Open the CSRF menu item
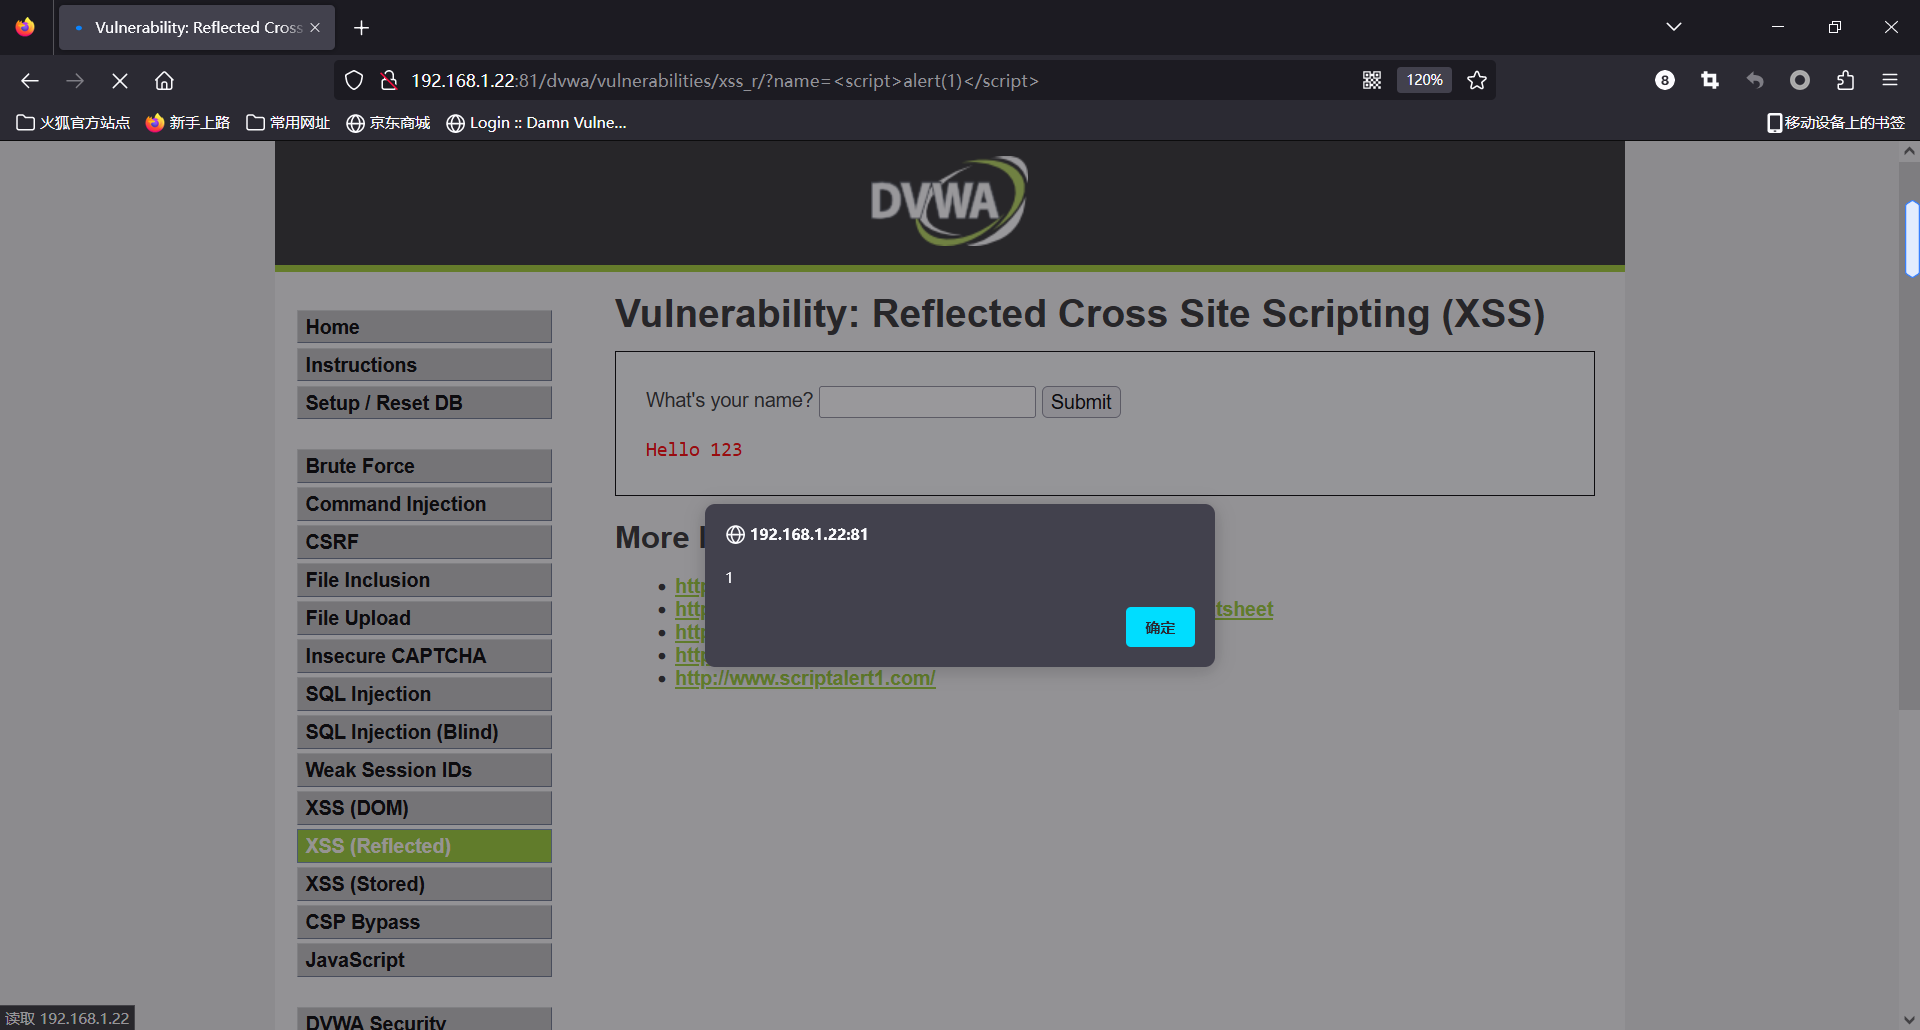 [x=424, y=542]
